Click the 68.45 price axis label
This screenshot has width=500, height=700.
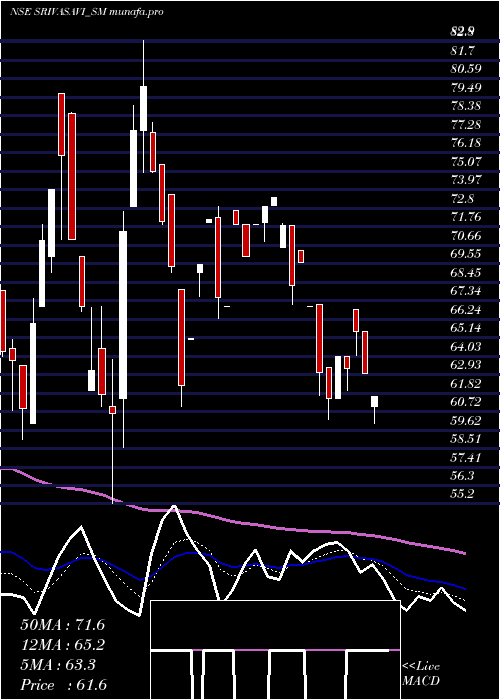466,272
